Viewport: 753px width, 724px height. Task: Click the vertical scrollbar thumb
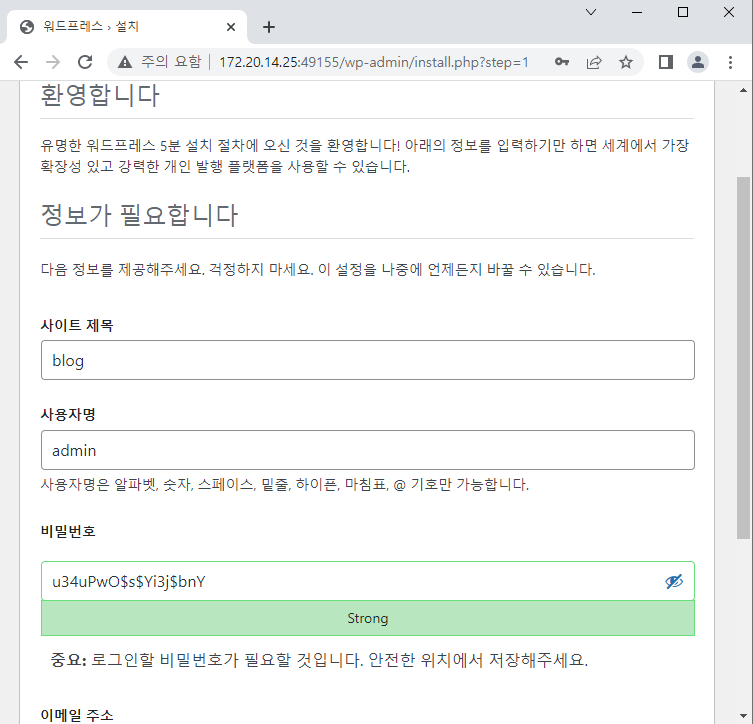tap(743, 358)
